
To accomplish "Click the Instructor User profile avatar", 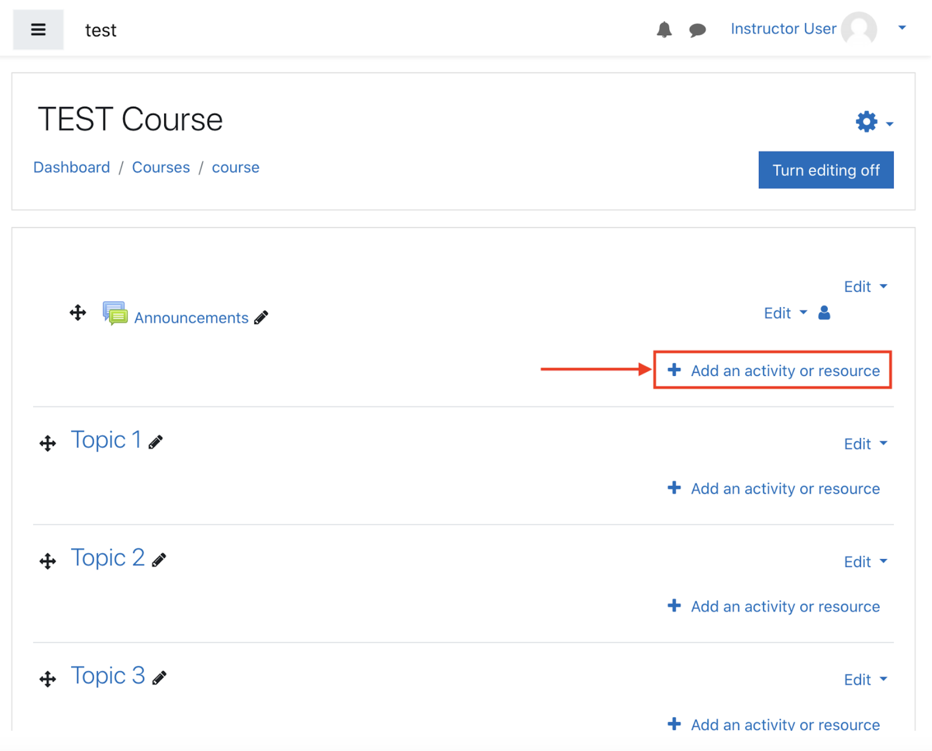I will (x=858, y=29).
